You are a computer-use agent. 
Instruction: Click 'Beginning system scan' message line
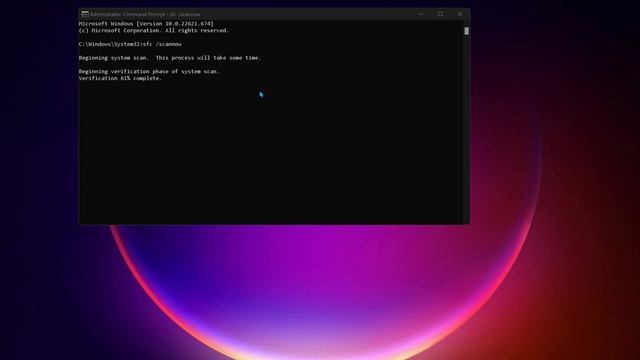tap(170, 58)
